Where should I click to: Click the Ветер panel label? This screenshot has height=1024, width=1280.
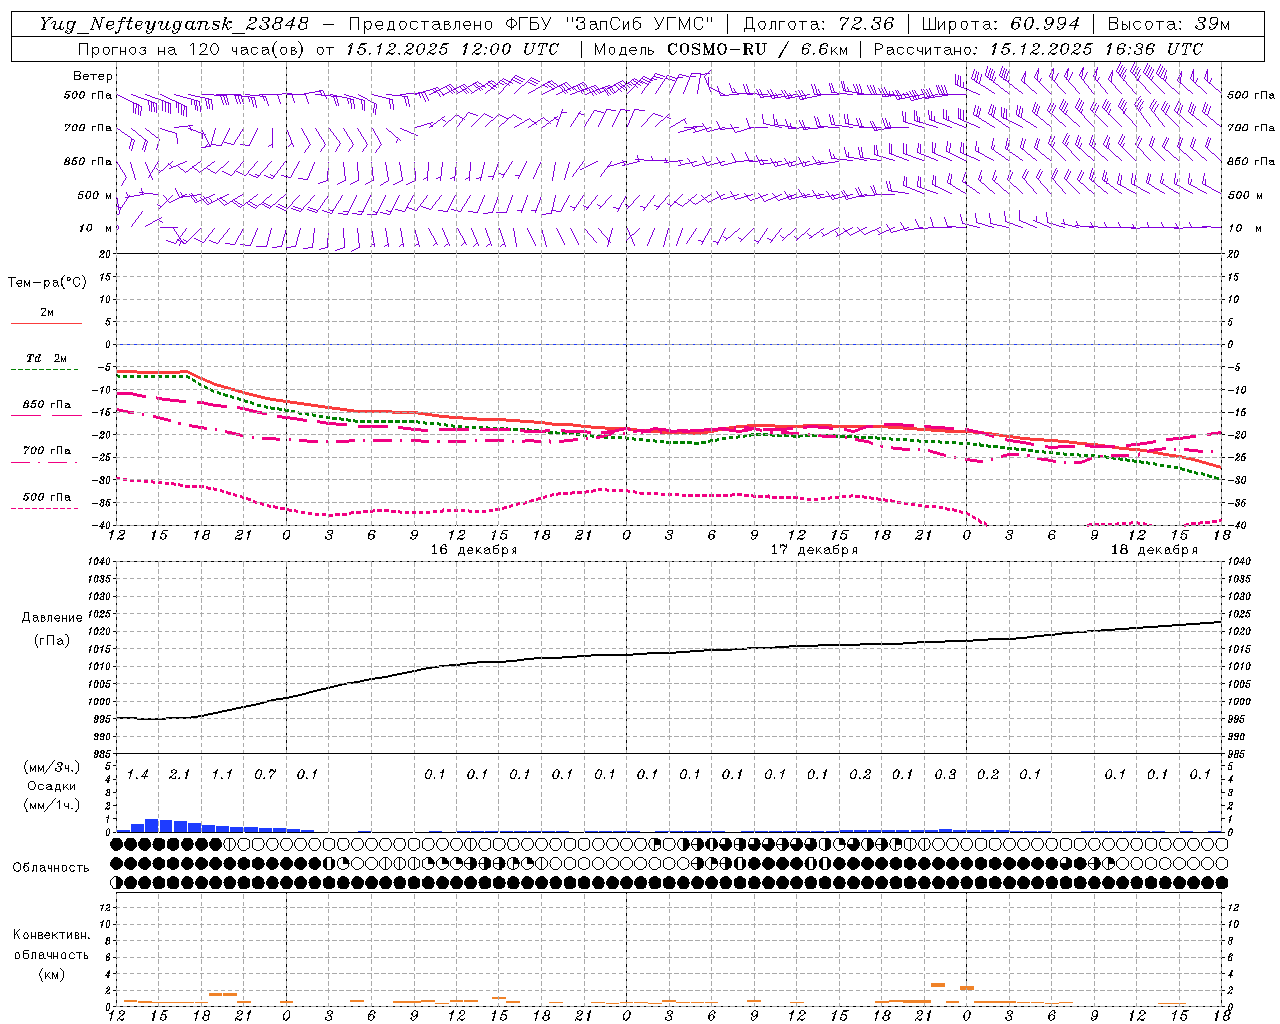(x=93, y=76)
